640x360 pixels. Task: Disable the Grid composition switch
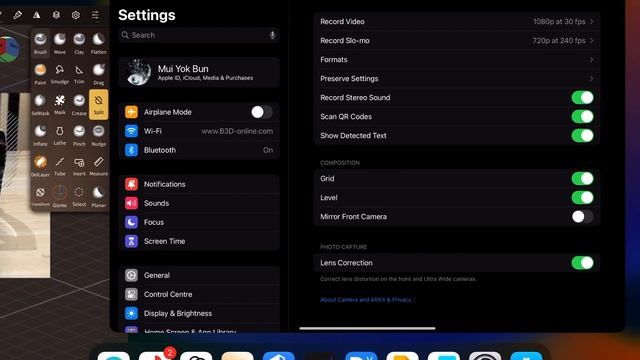coord(582,178)
